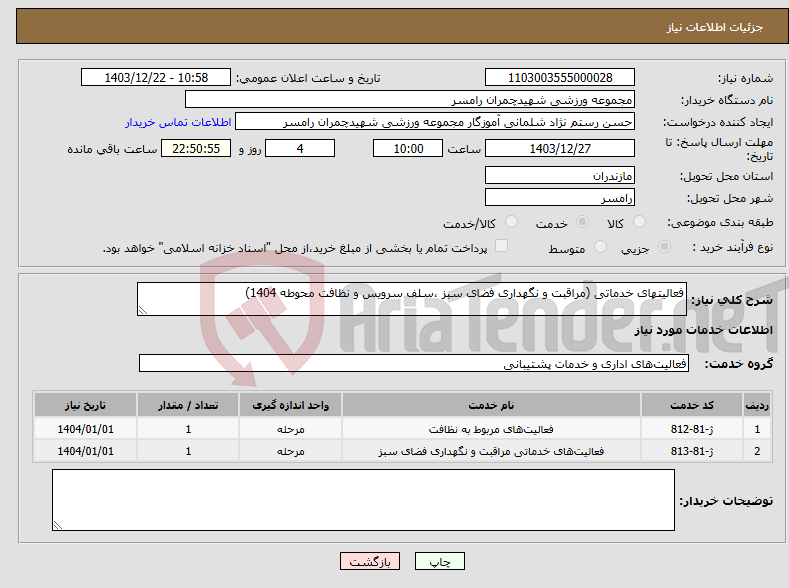The height and width of the screenshot is (588, 789).
Task: Select the جزیی purchase type radio
Action: pos(664,246)
